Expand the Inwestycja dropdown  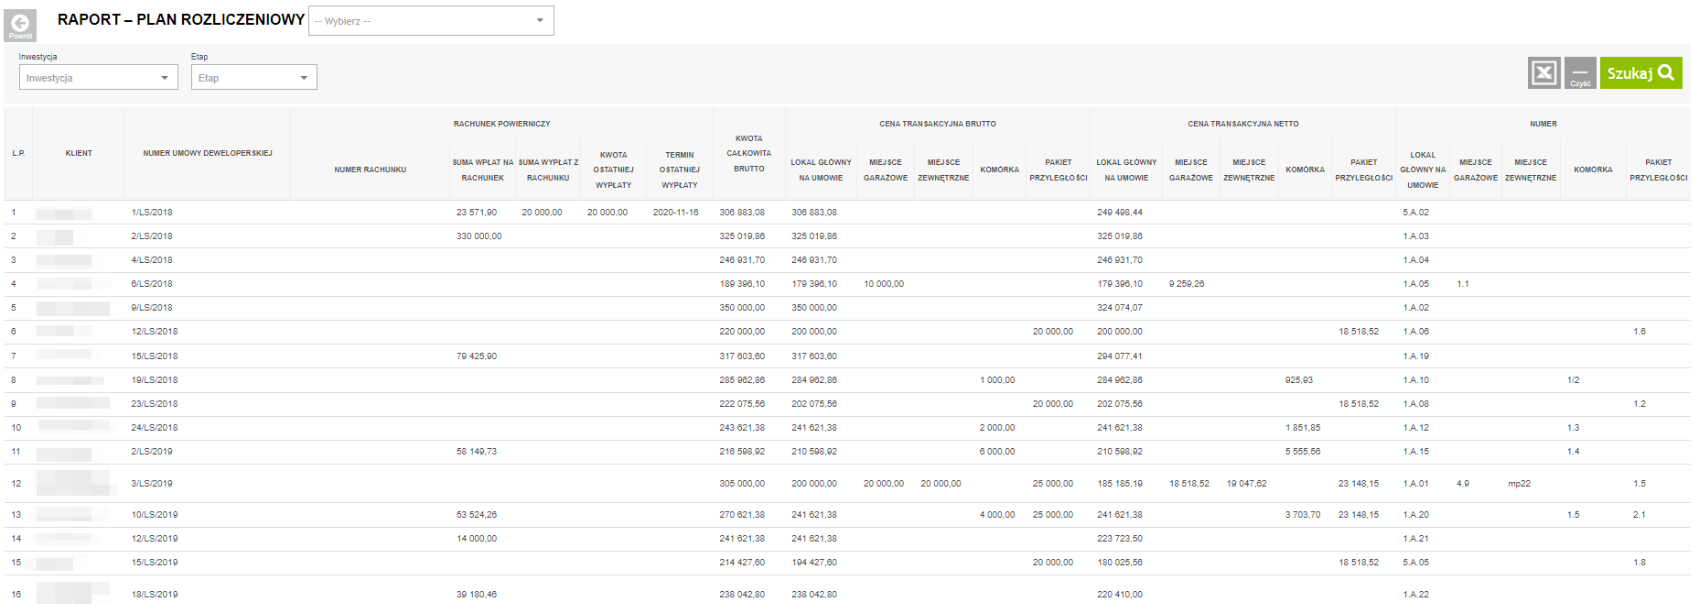pyautogui.click(x=98, y=77)
